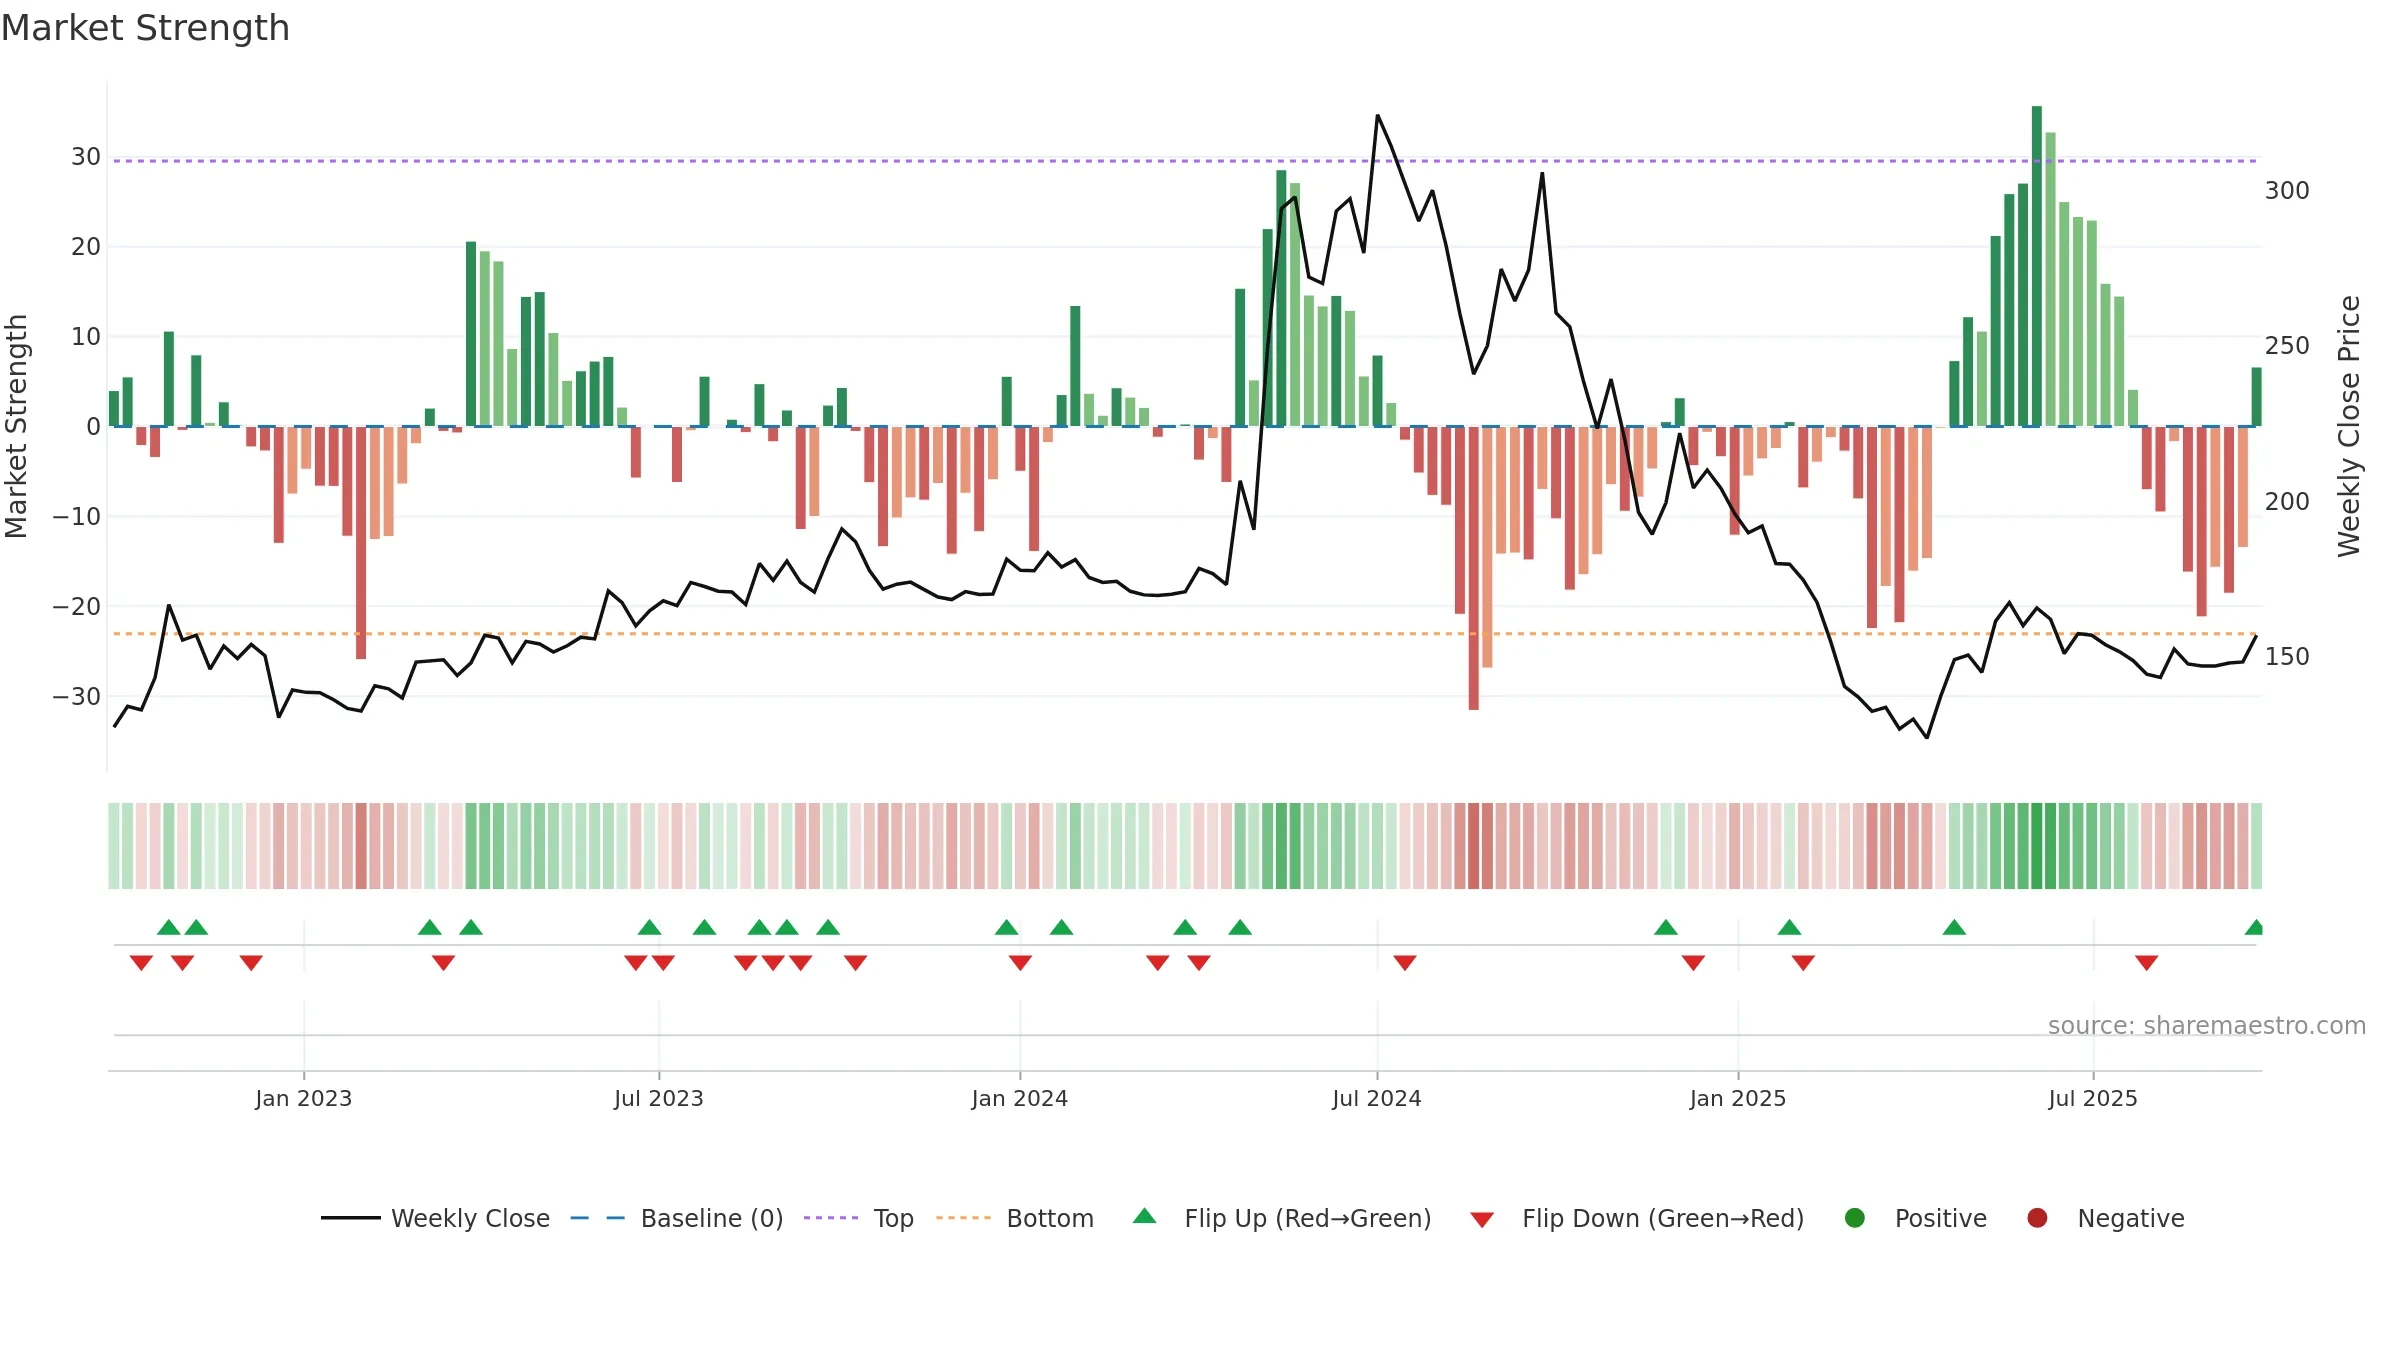
Task: Click the Jul 2025 x-axis label
Action: click(x=2093, y=1098)
